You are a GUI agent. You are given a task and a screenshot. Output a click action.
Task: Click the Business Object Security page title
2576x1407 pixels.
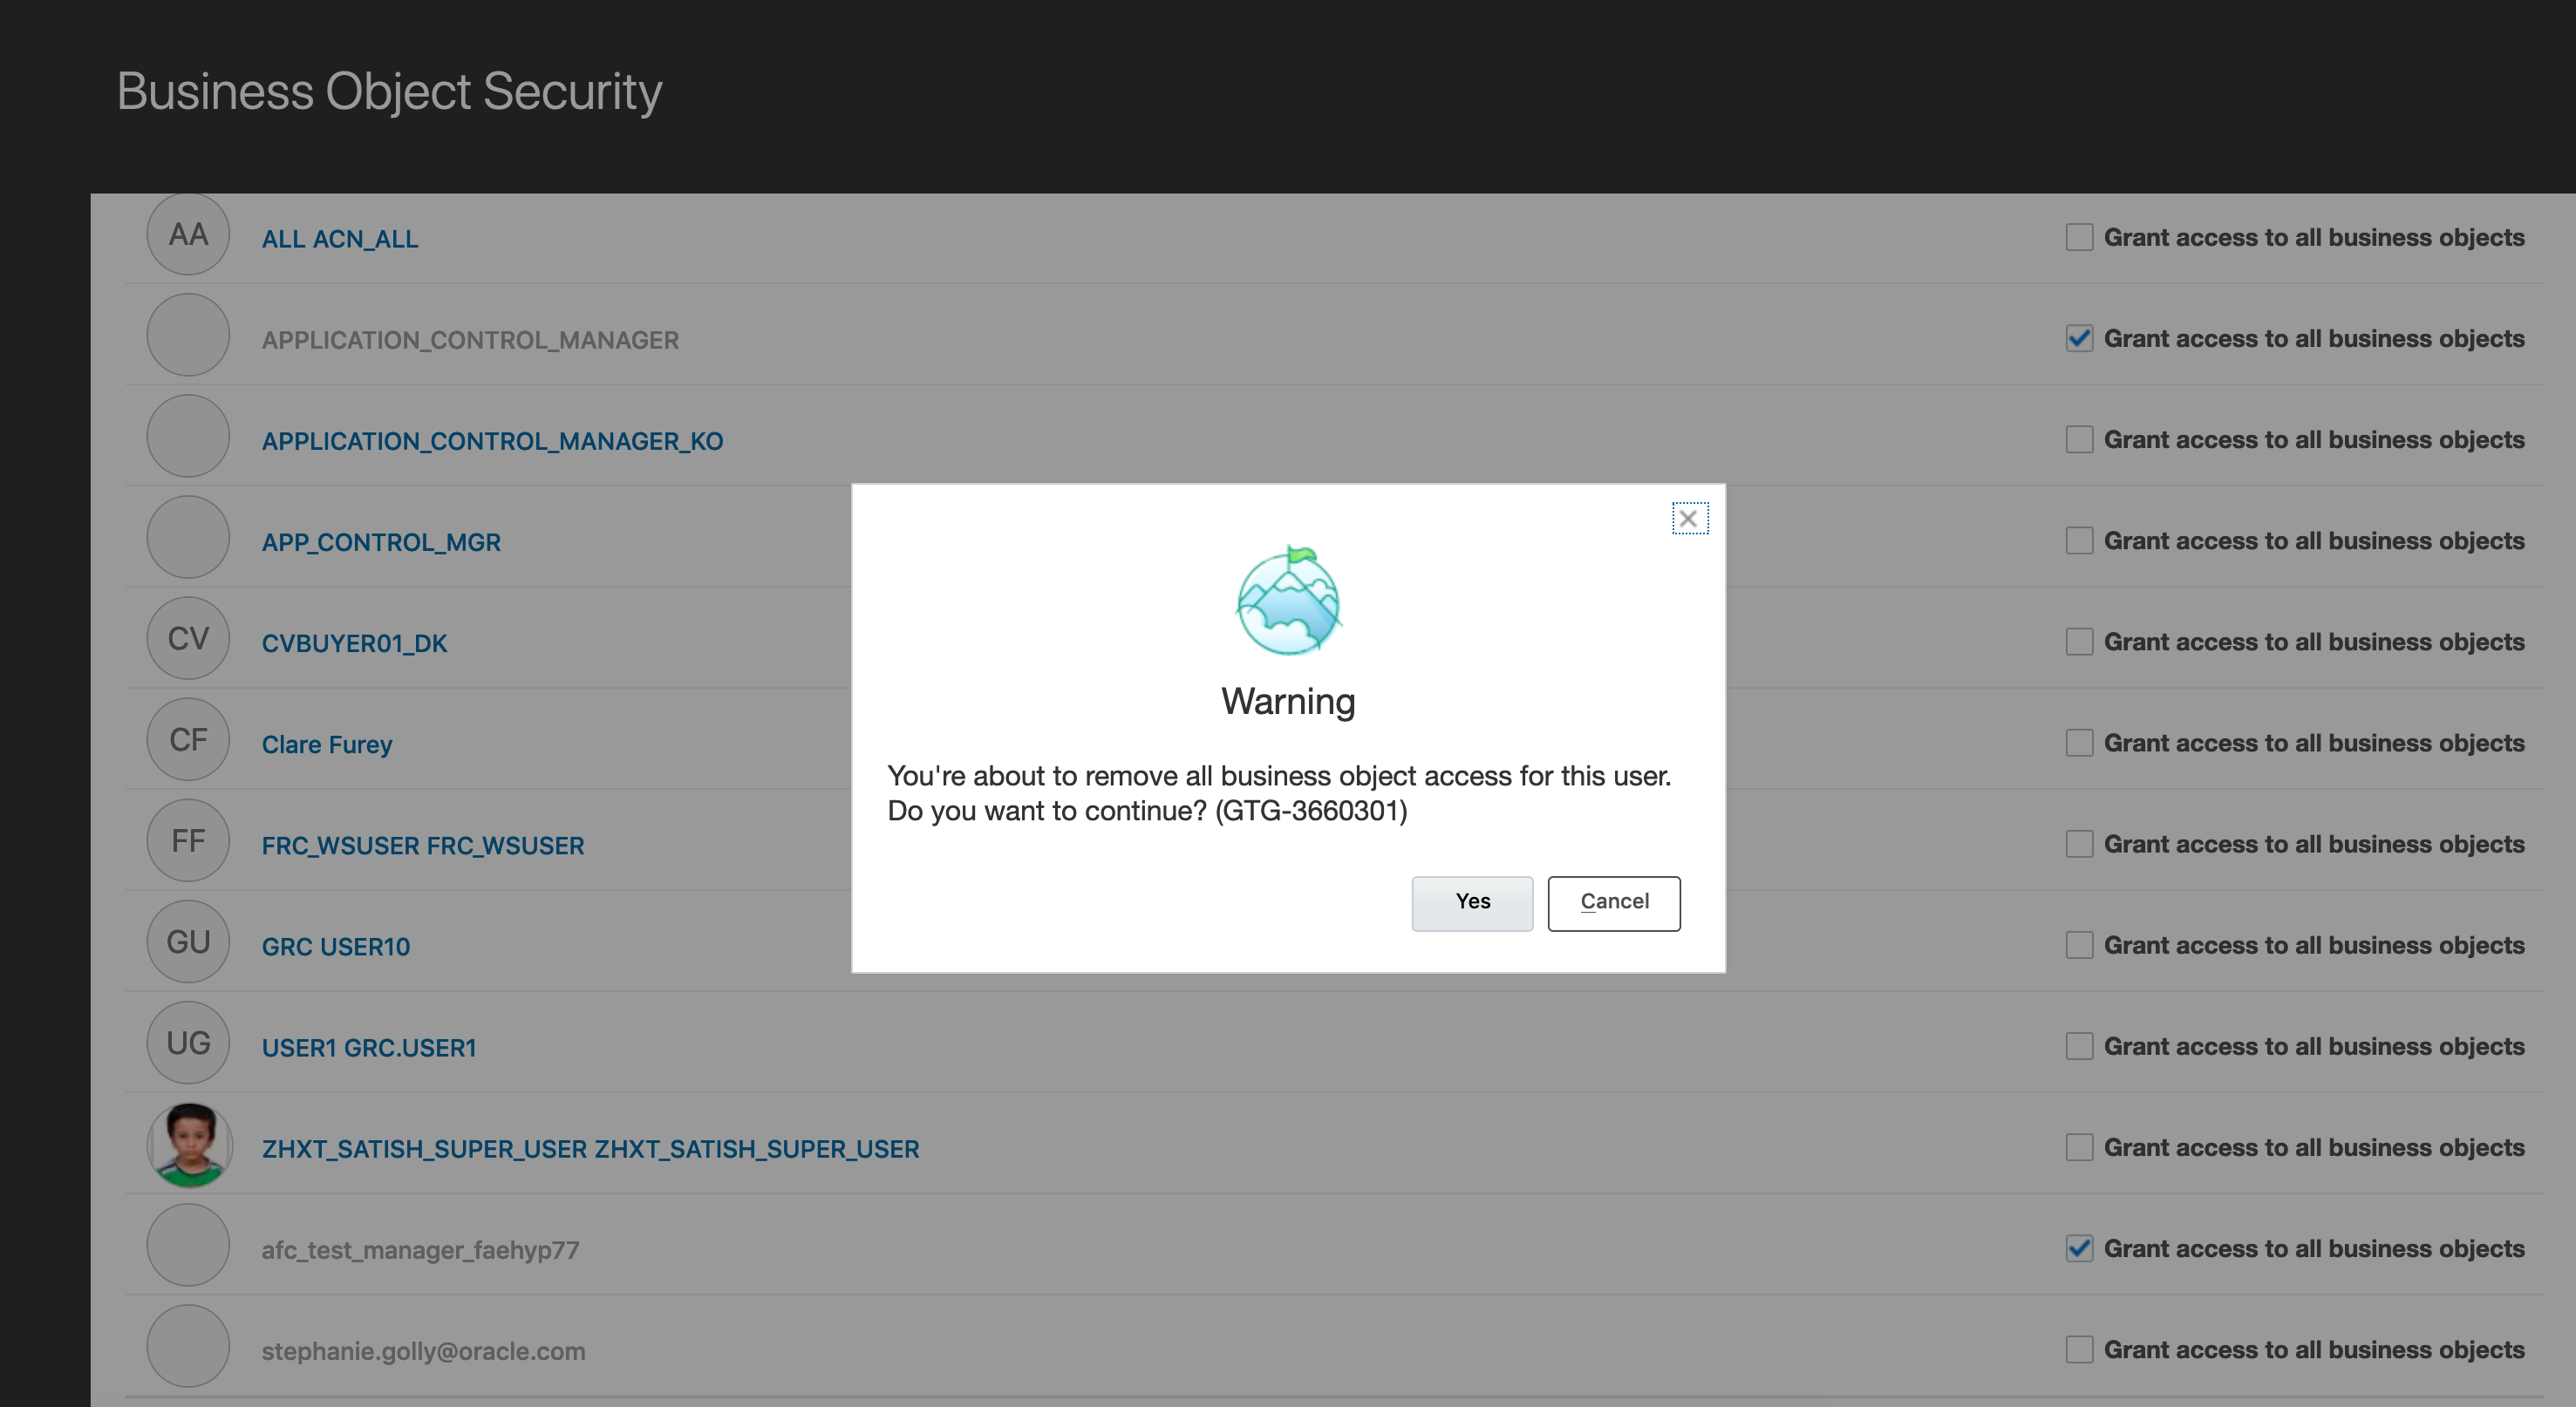pyautogui.click(x=390, y=92)
